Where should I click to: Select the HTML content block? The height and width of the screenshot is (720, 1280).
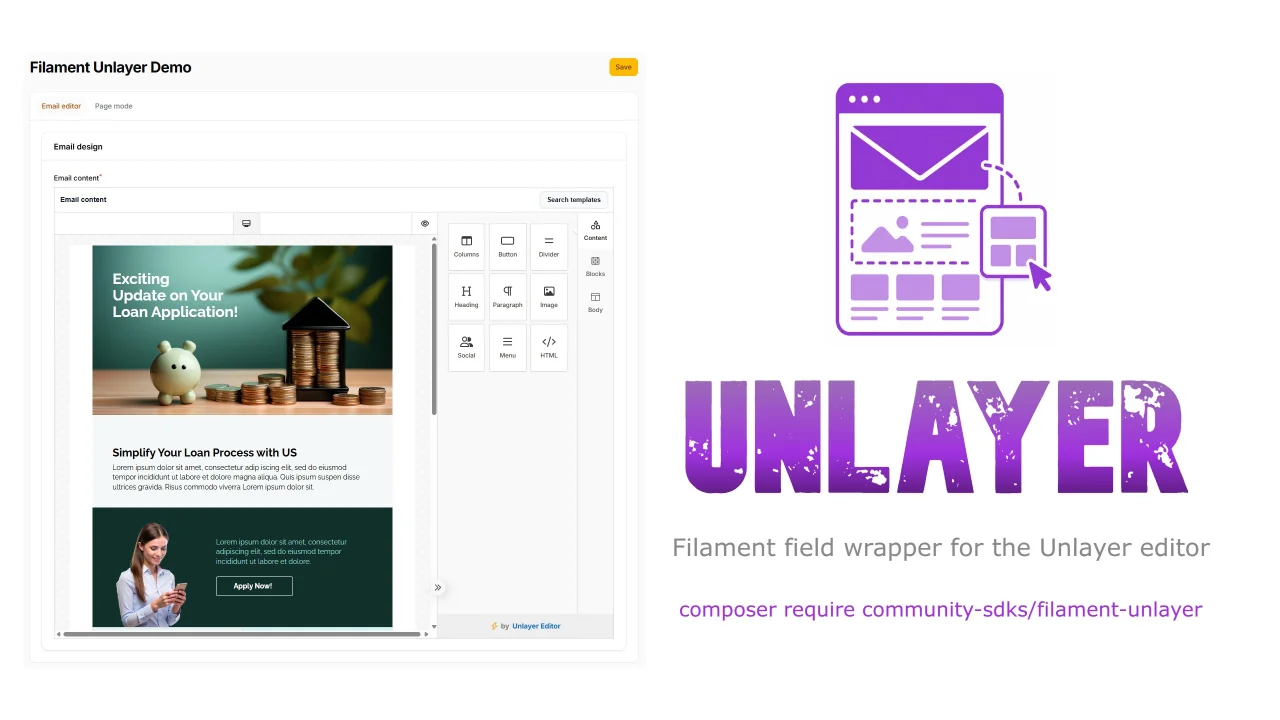(x=549, y=347)
